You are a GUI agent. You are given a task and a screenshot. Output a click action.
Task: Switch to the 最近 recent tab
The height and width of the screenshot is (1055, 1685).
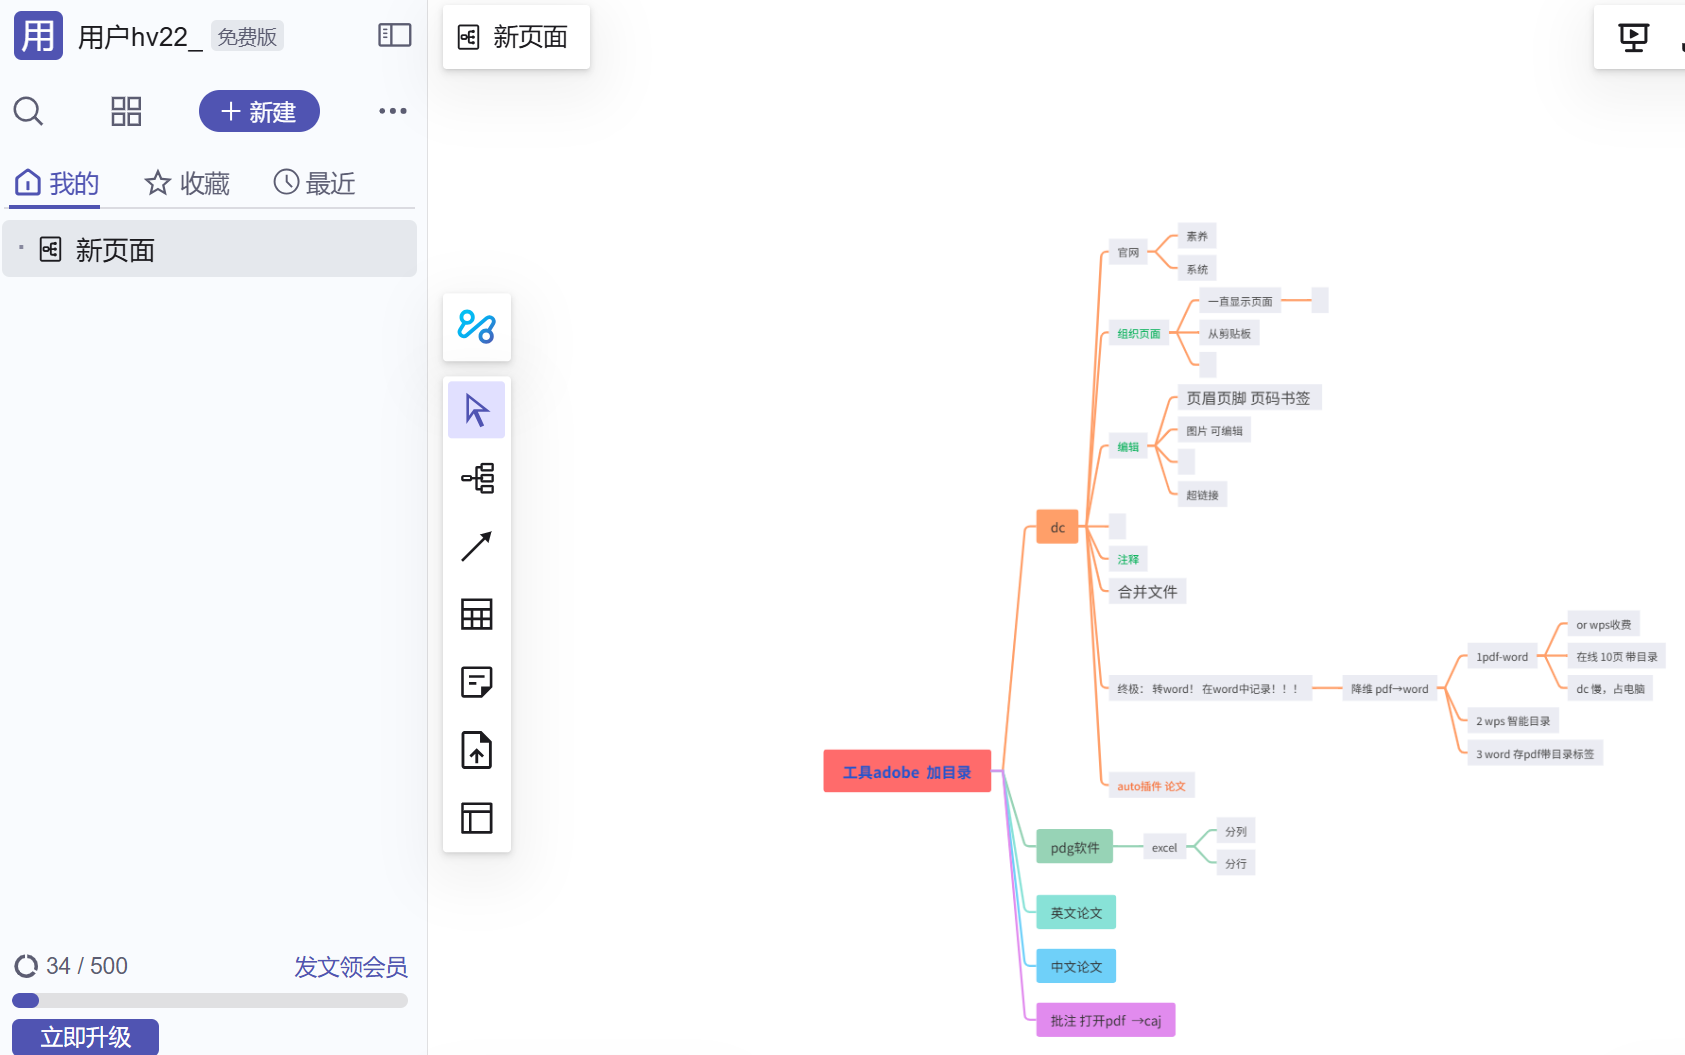coord(315,183)
